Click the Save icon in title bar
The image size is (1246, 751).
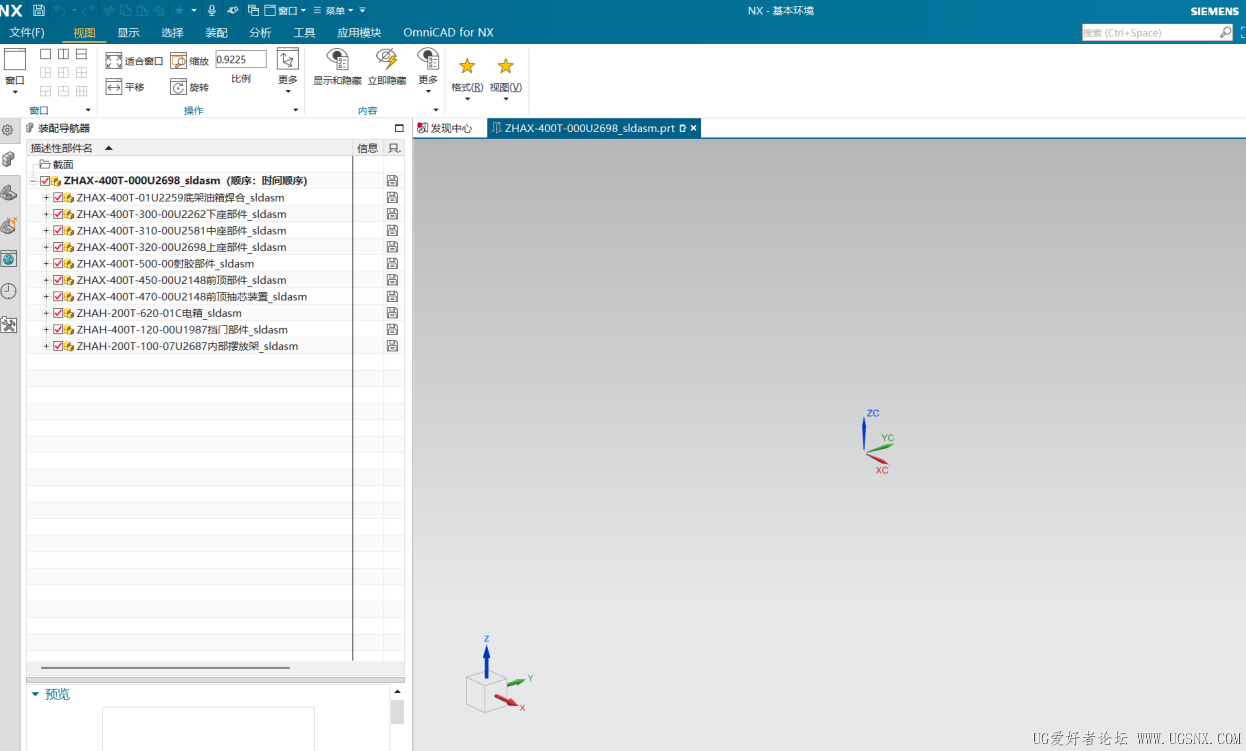click(39, 10)
